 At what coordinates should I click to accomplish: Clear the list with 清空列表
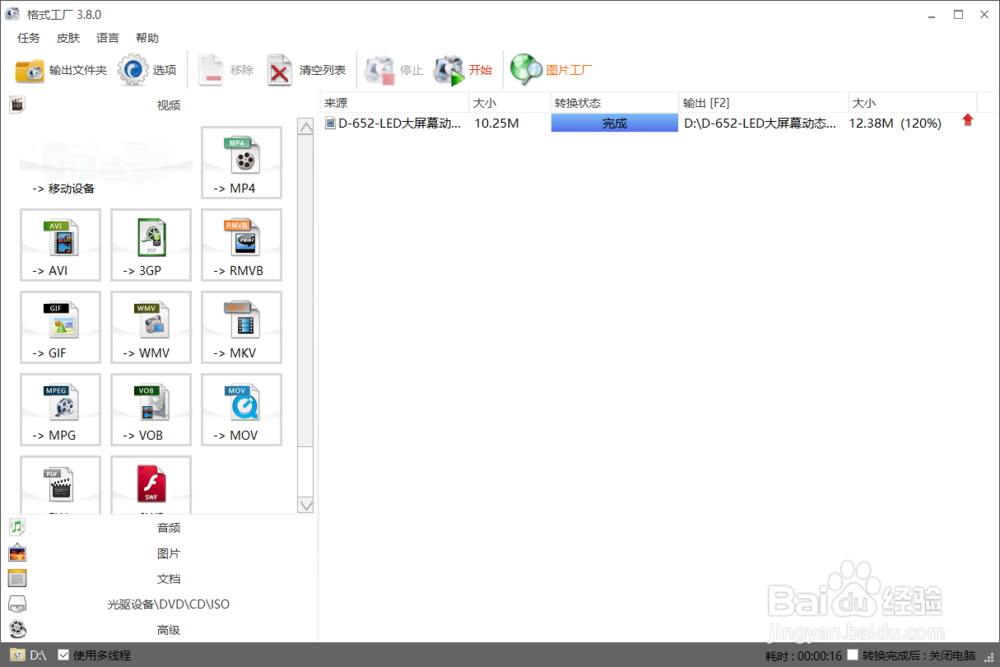[x=306, y=70]
